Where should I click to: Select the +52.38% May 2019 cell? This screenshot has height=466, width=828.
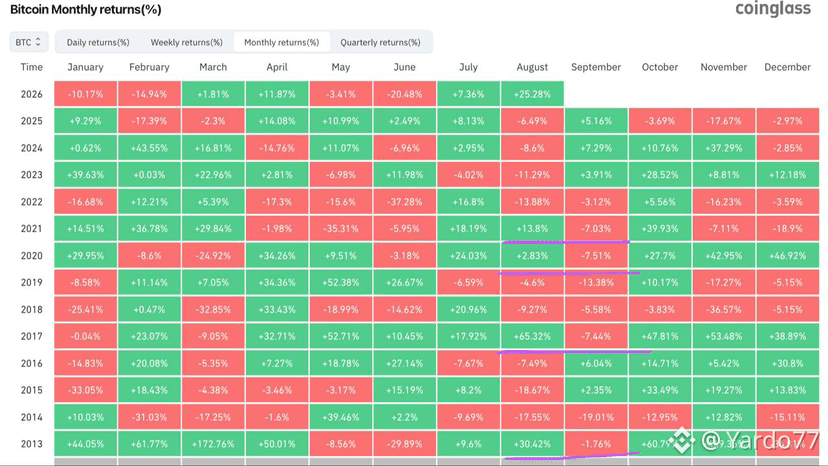341,283
